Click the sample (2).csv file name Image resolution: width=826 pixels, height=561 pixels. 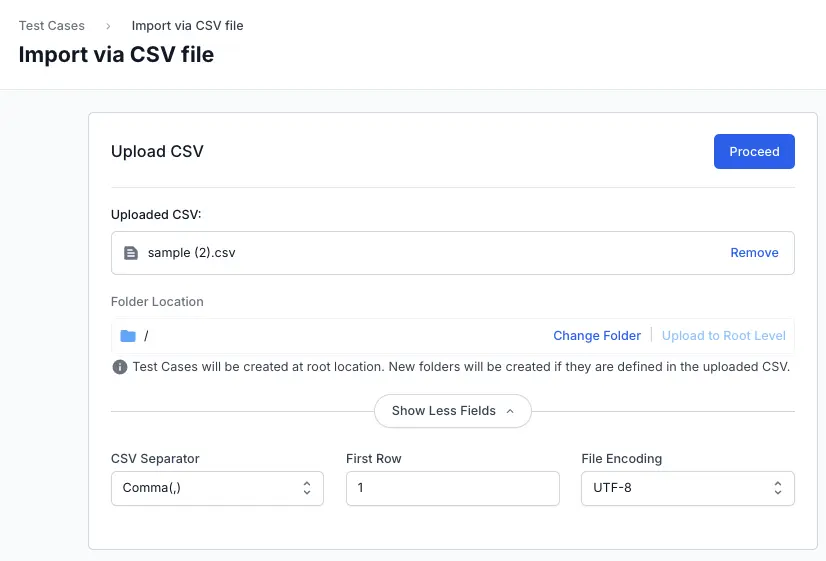pos(192,253)
